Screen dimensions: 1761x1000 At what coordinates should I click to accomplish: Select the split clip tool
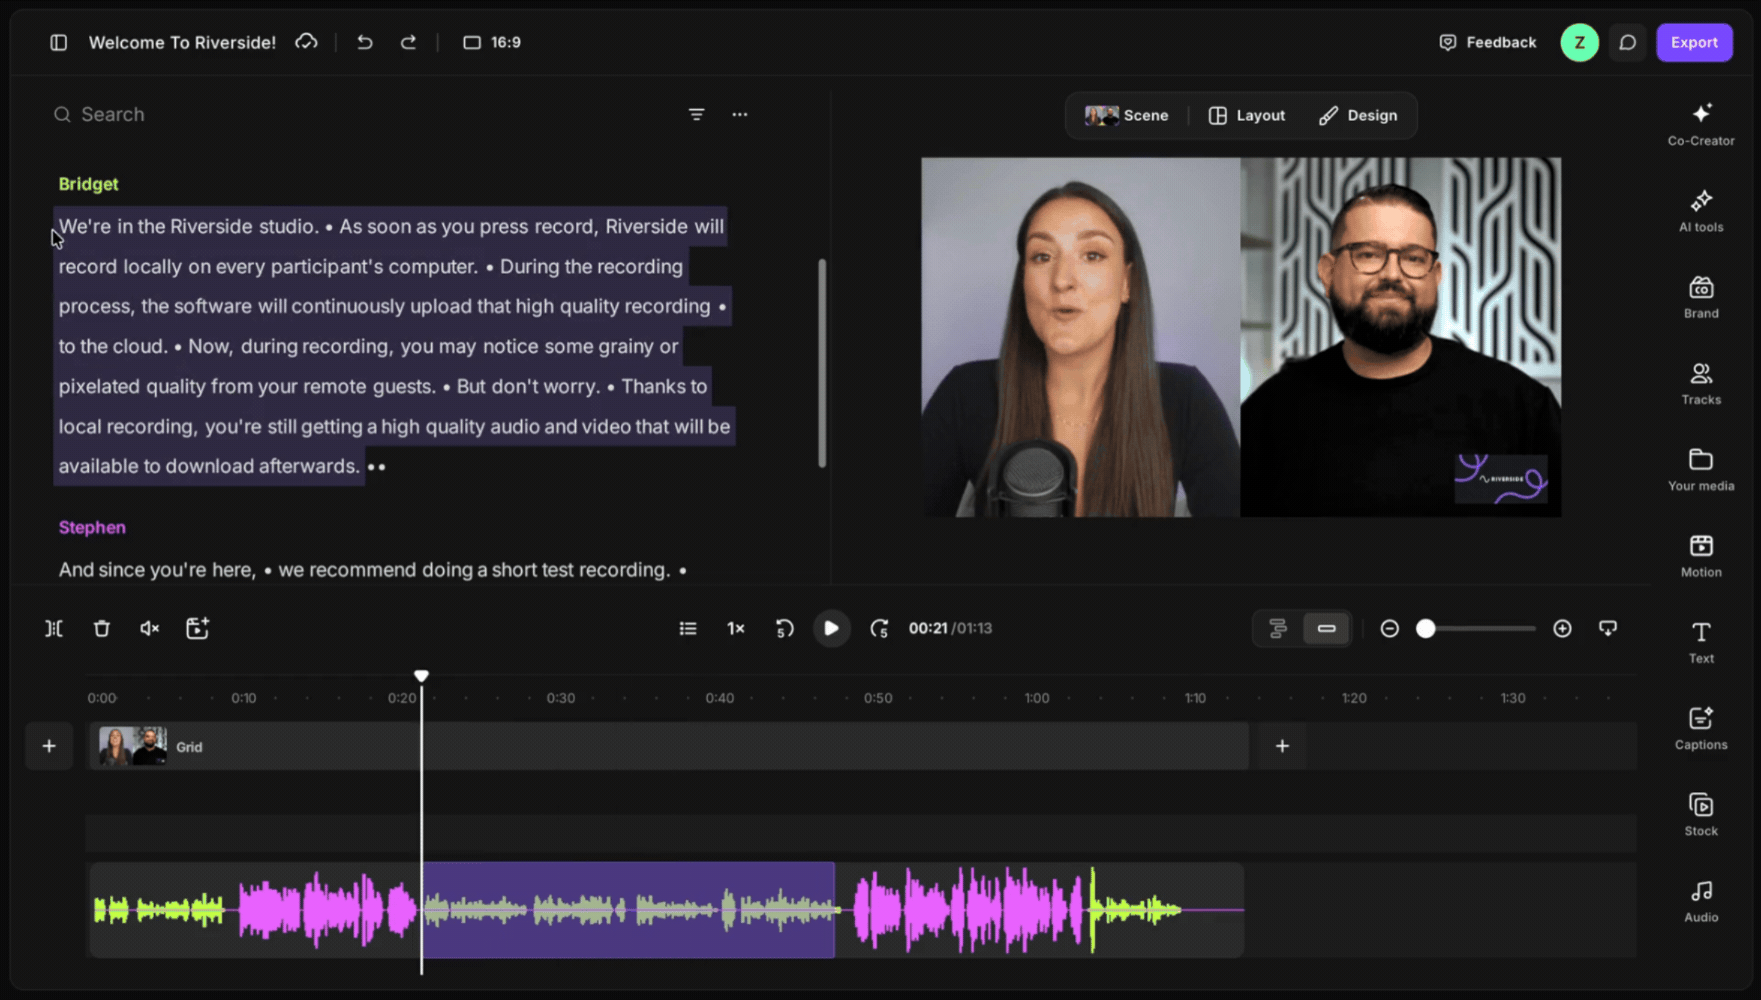click(54, 628)
